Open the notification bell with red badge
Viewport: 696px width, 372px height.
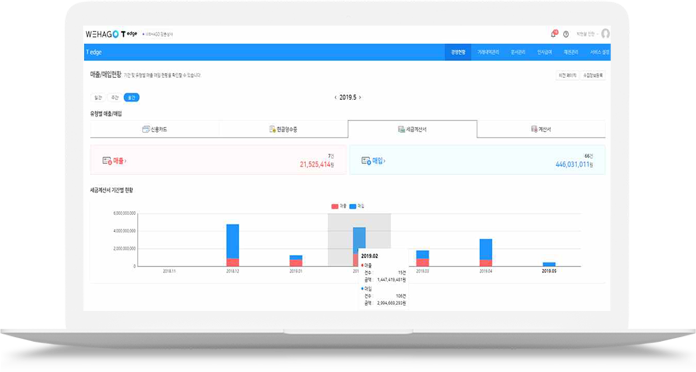pos(554,34)
